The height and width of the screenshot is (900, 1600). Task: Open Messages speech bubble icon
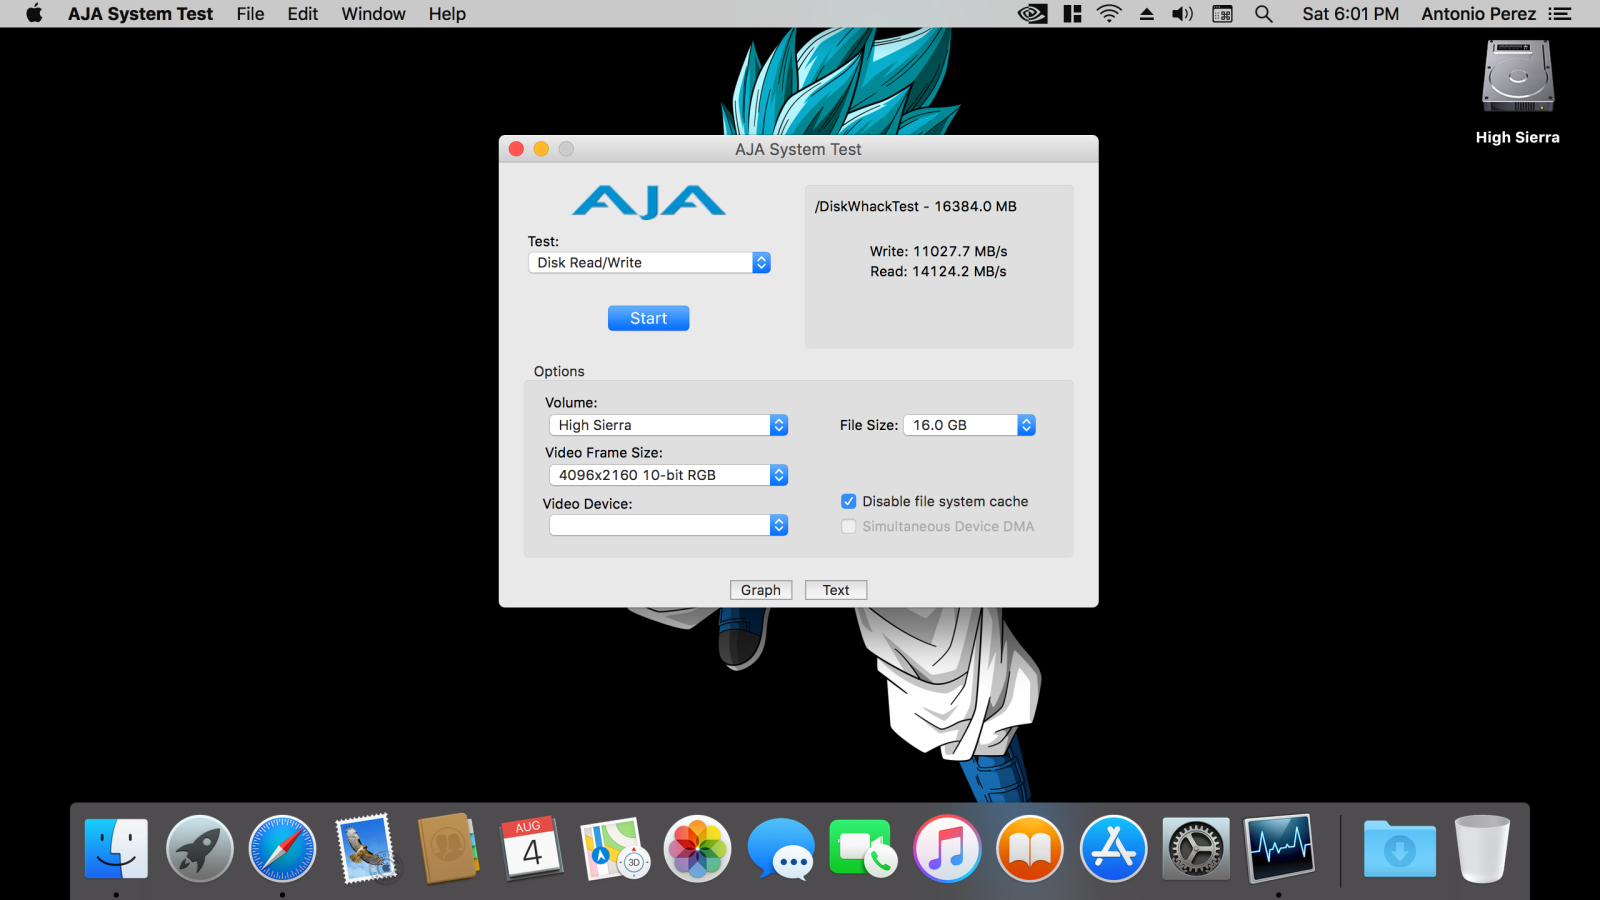(780, 849)
